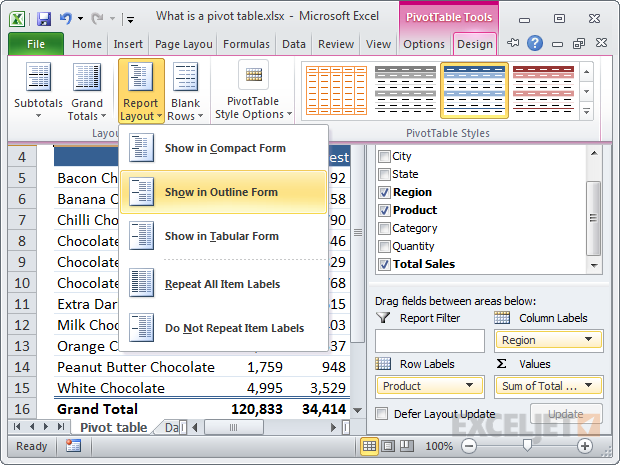
Task: Click zoom in plus button
Action: coord(585,446)
